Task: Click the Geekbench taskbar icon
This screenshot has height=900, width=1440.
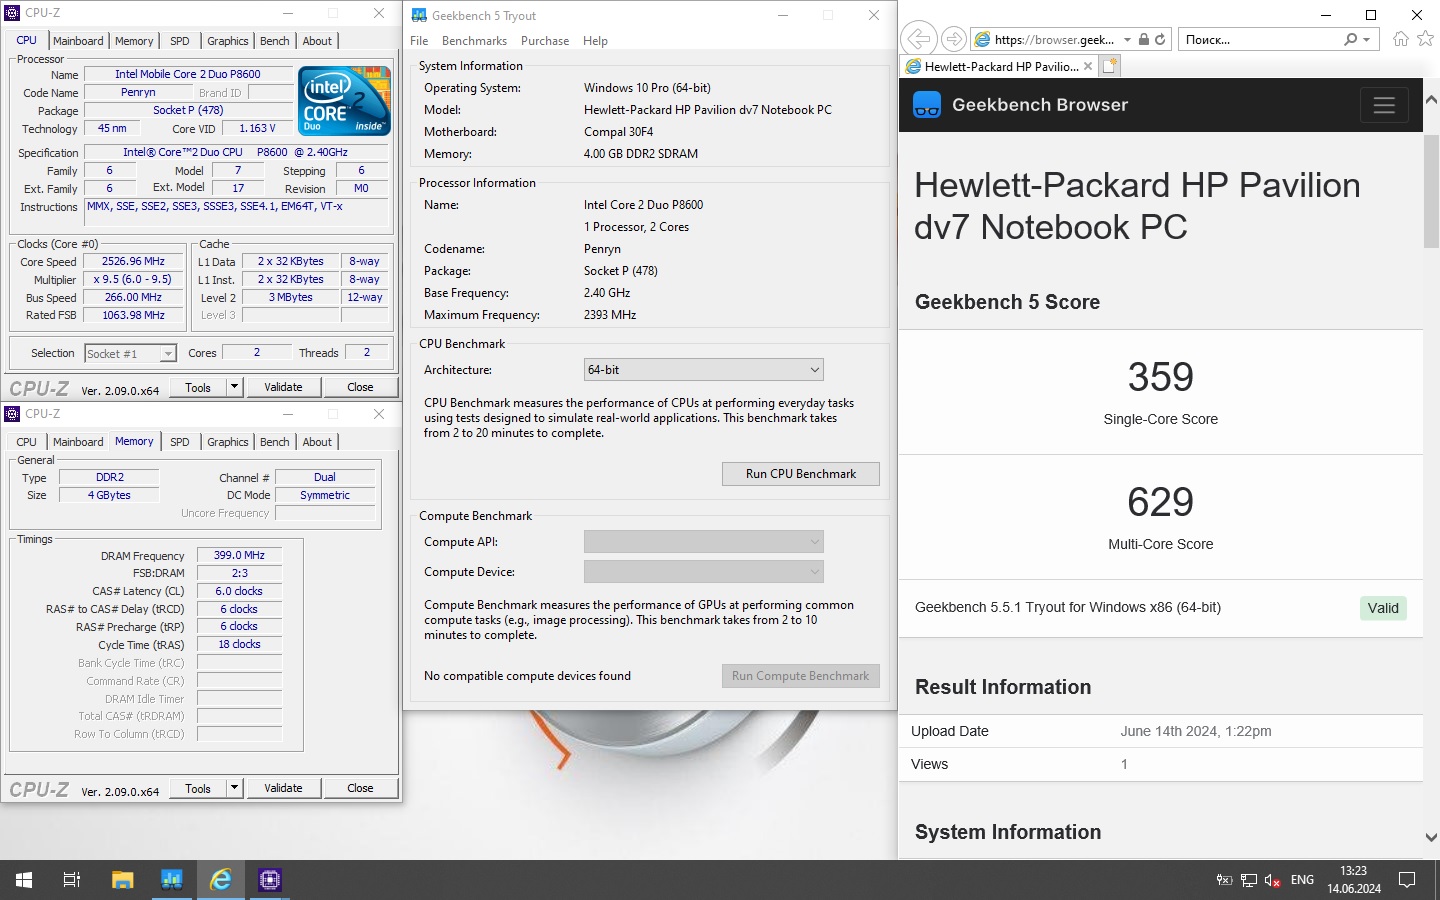Action: [172, 880]
